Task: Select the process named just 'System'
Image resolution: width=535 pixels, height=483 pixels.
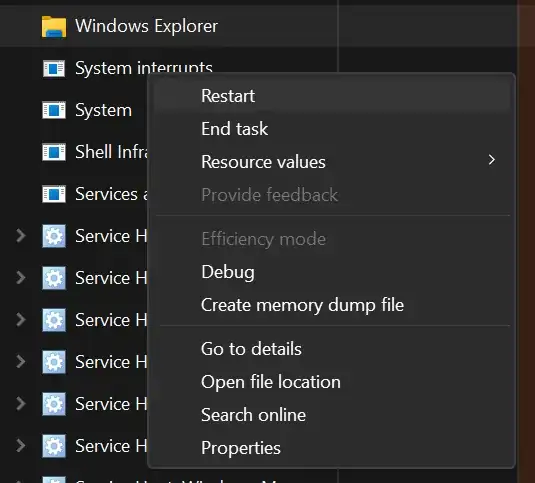Action: click(x=103, y=110)
